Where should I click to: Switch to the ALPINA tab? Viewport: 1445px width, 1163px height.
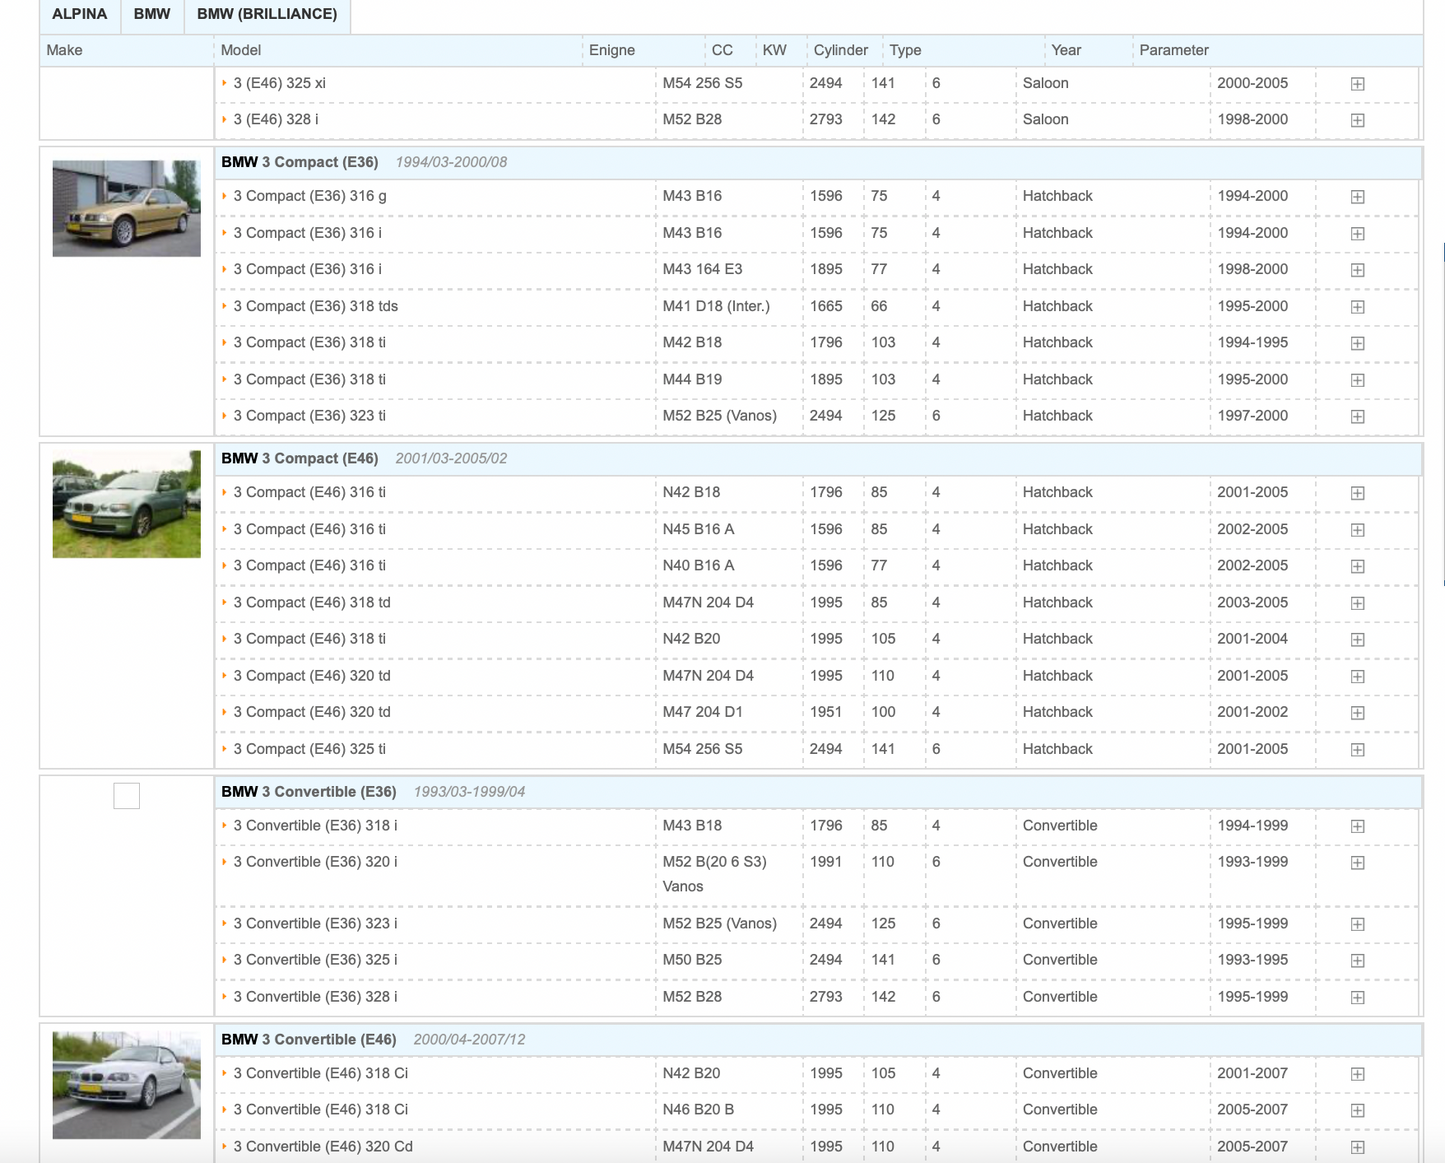click(79, 15)
